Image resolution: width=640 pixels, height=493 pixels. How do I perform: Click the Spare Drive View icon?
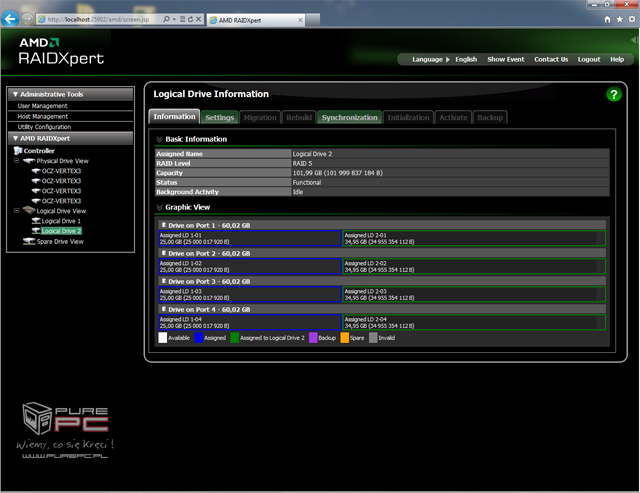[x=29, y=241]
